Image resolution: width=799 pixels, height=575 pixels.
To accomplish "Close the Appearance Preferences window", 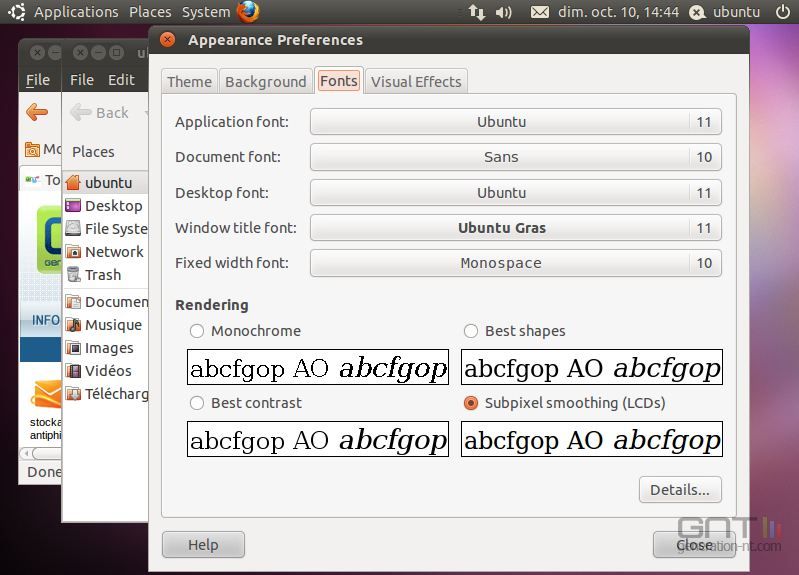I will [167, 40].
